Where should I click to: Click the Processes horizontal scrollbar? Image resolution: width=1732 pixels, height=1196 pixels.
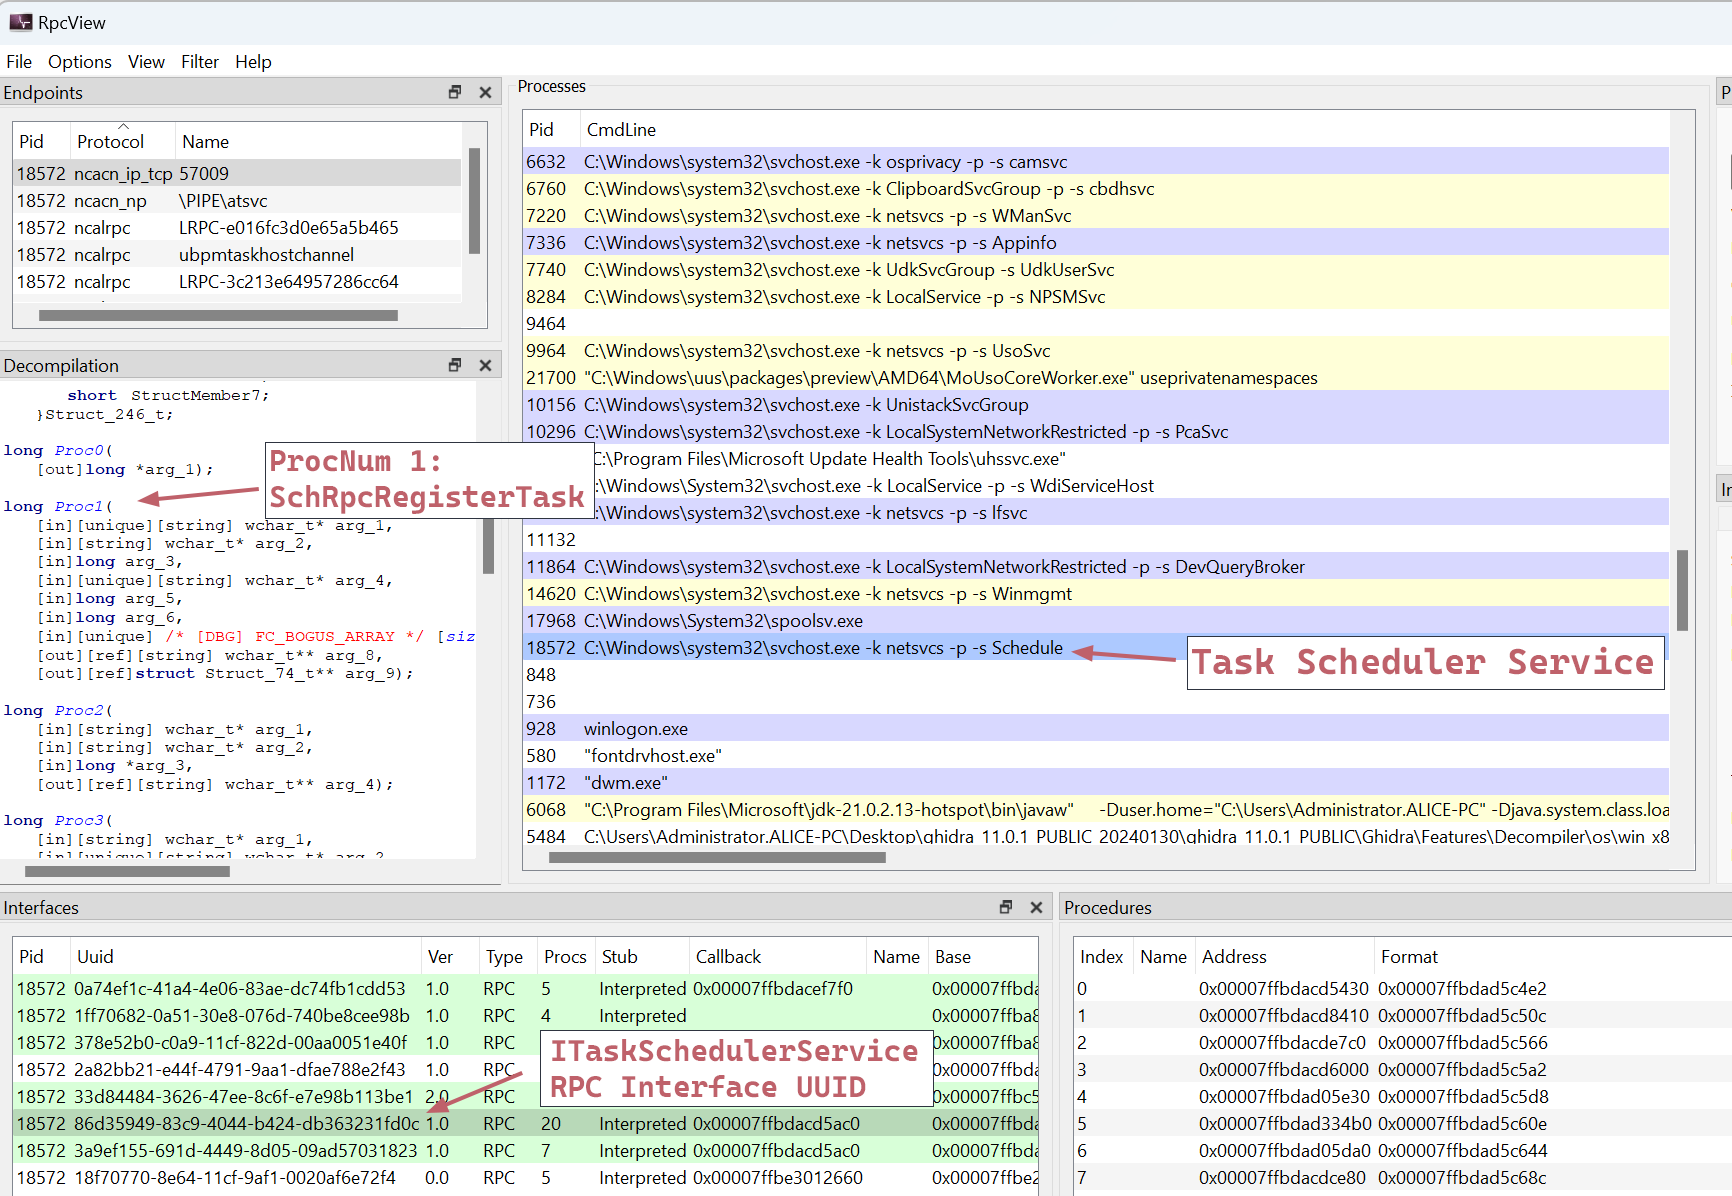pyautogui.click(x=717, y=857)
